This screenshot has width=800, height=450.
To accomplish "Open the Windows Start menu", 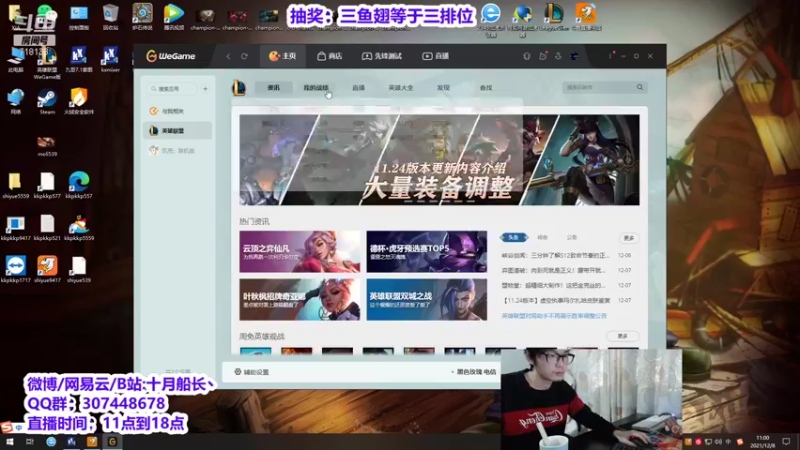I will click(10, 442).
